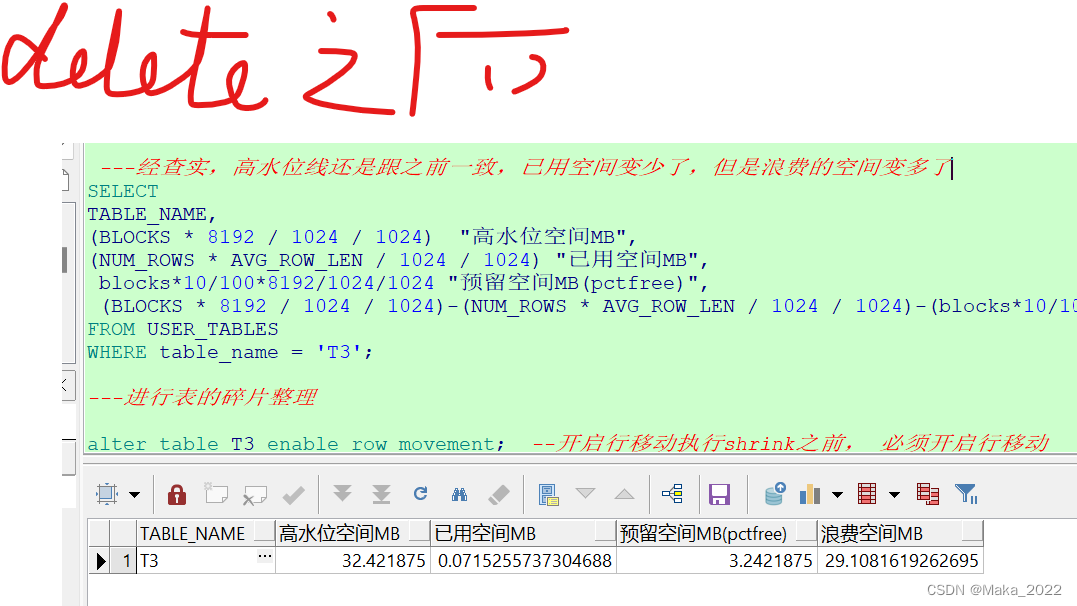Click the fetch all rows icon
Viewport: 1077px width, 606px height.
381,494
